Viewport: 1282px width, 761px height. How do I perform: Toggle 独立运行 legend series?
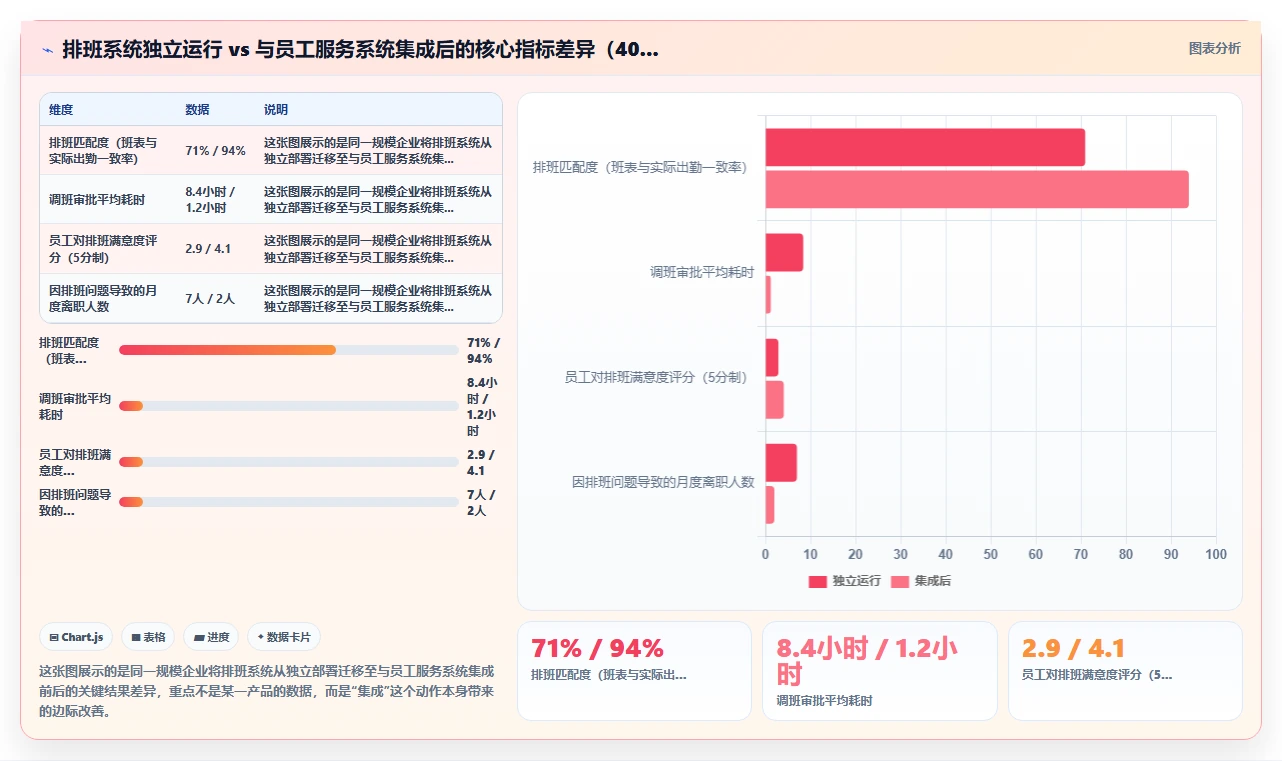click(844, 581)
